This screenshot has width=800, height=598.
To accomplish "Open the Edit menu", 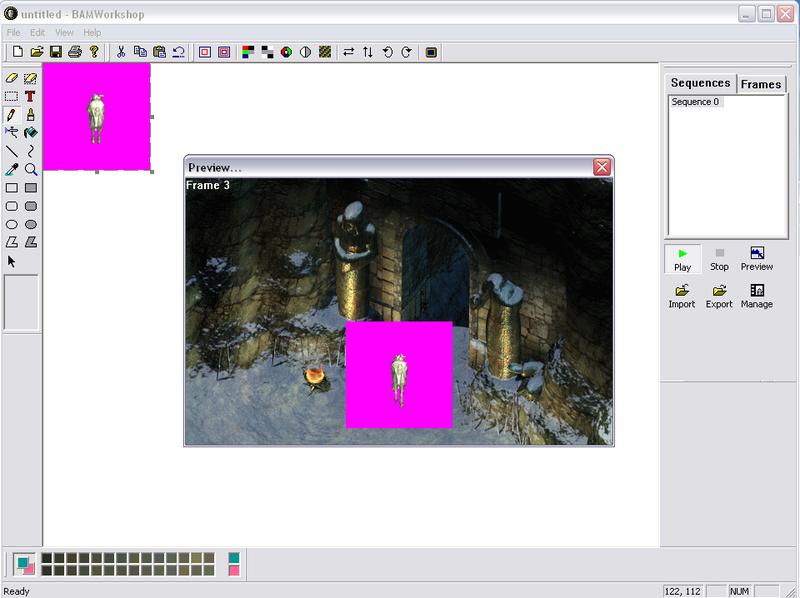I will point(37,33).
